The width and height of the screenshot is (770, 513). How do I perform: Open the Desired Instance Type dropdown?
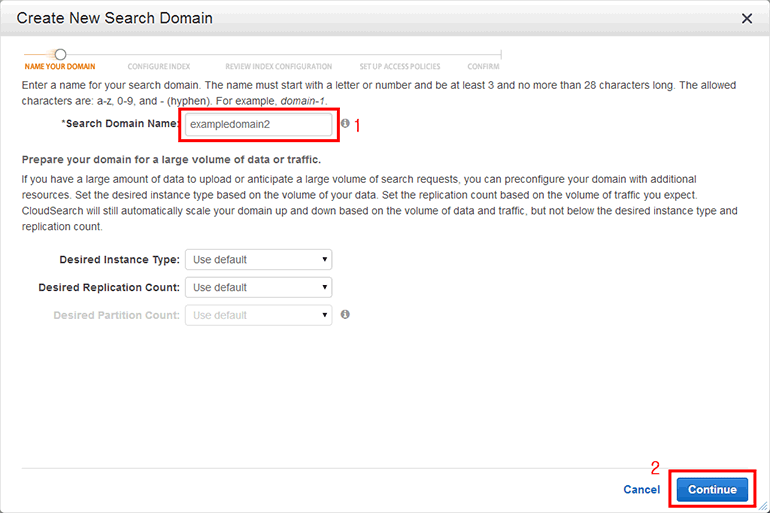pyautogui.click(x=259, y=260)
